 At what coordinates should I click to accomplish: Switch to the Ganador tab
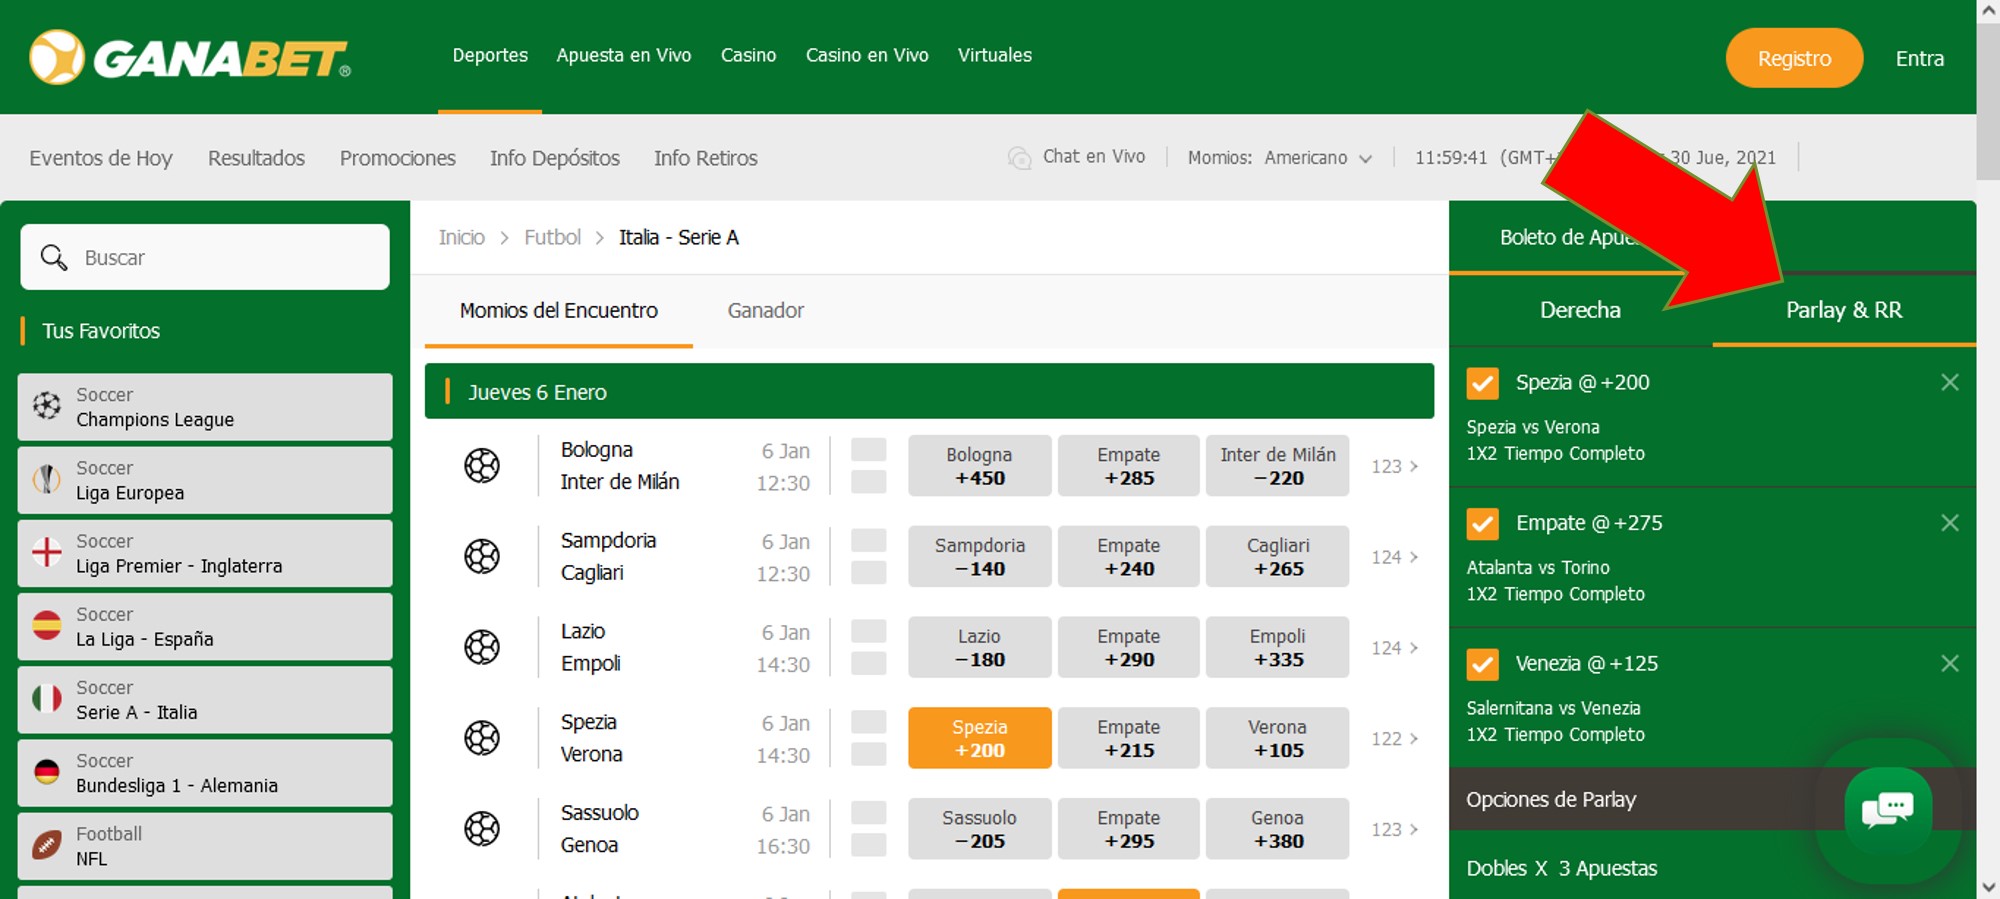pyautogui.click(x=765, y=310)
